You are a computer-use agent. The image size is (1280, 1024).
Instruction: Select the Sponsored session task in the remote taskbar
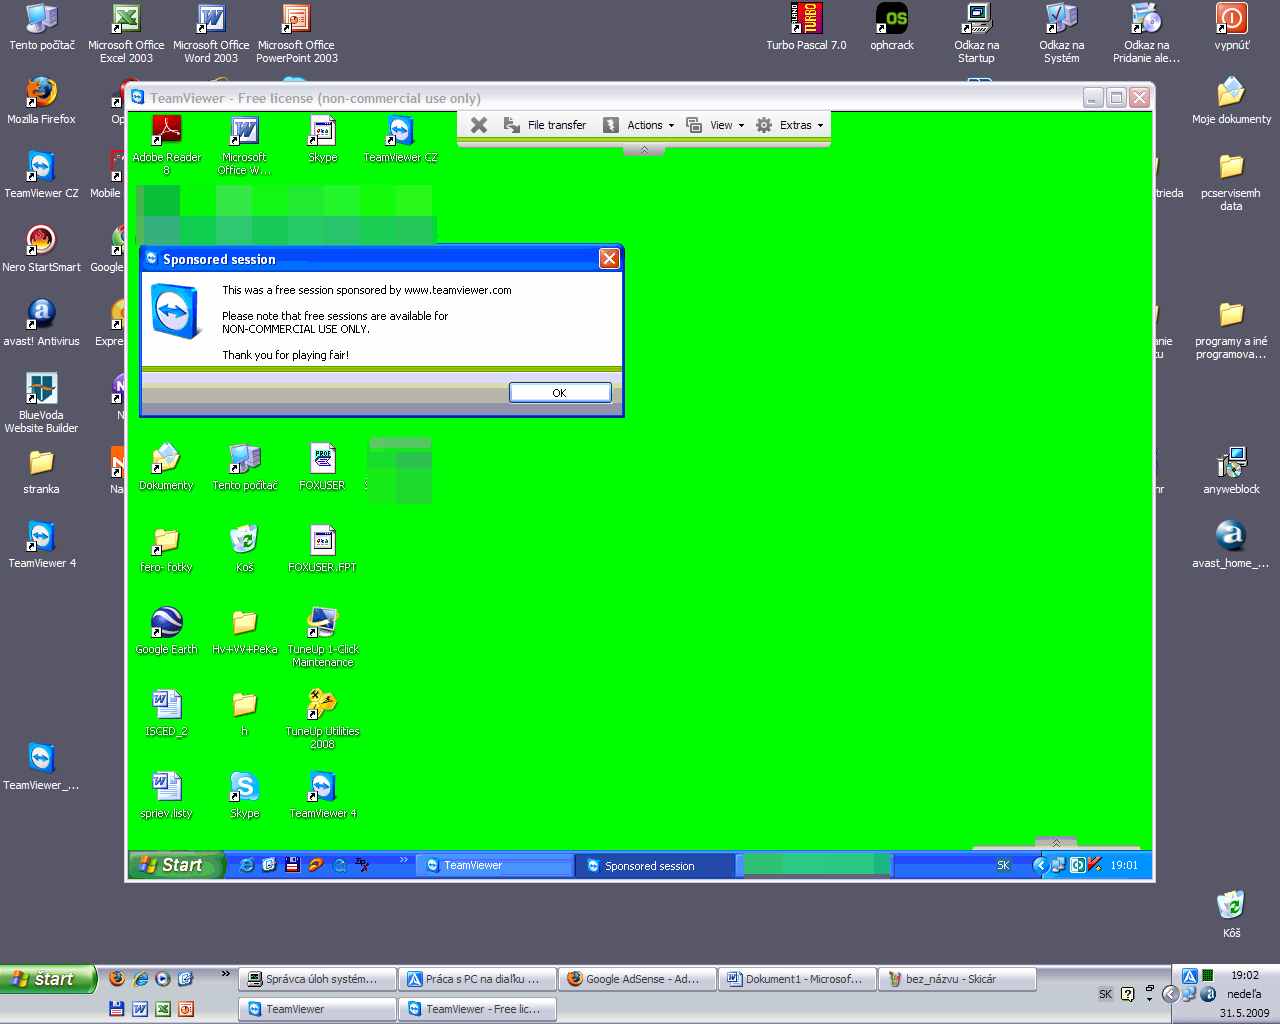656,865
